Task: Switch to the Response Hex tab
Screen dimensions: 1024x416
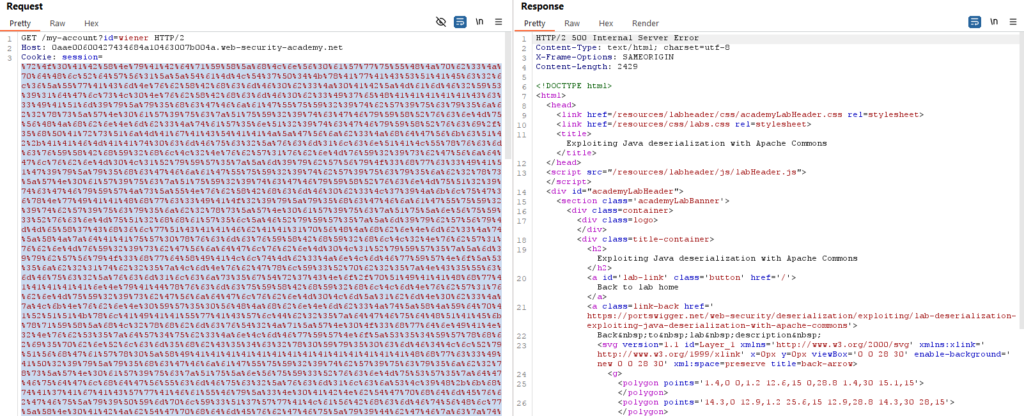Action: [x=606, y=23]
